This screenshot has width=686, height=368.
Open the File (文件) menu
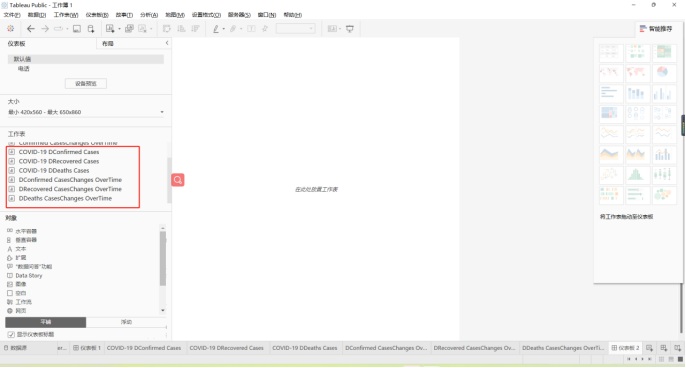click(x=12, y=15)
